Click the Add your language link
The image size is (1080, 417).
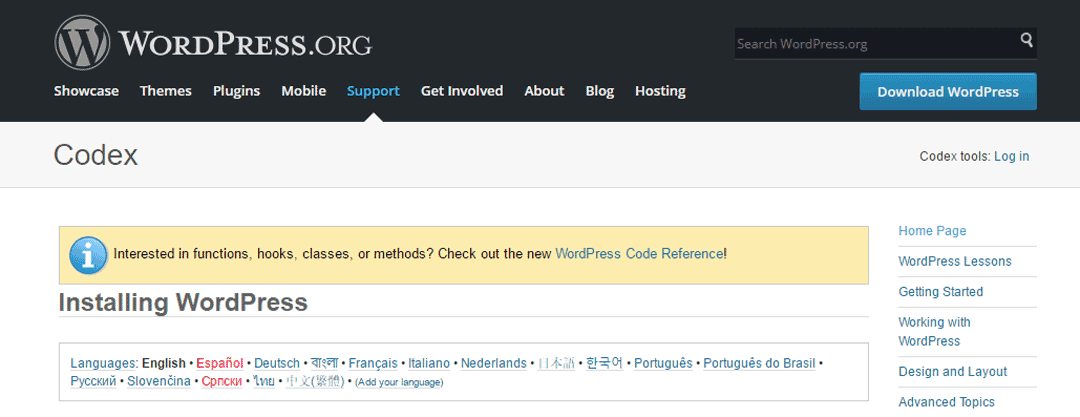coord(399,382)
